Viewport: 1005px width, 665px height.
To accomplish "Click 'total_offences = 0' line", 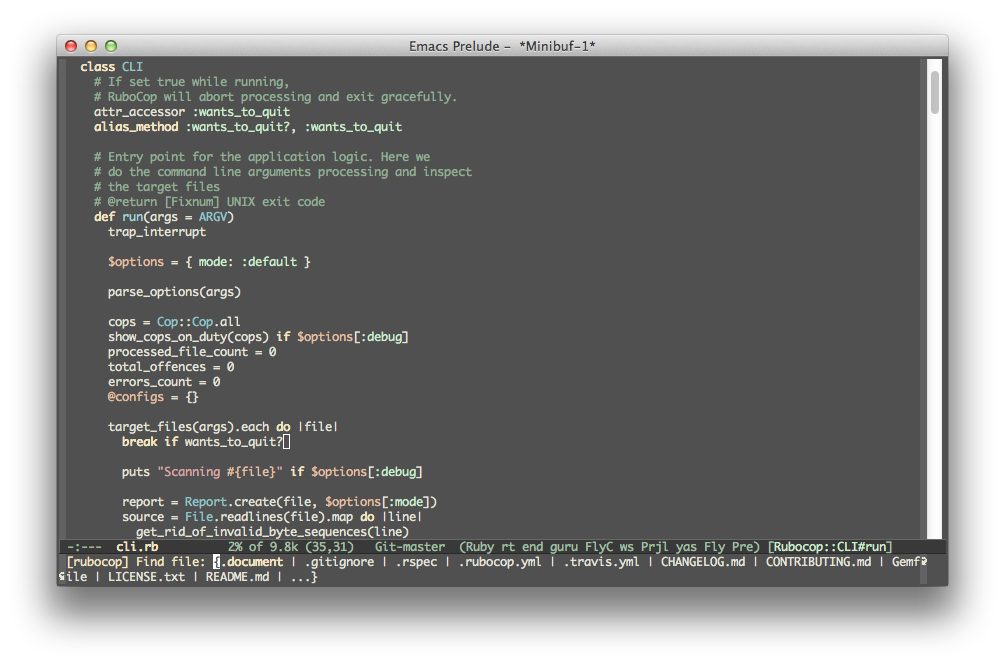I will (171, 366).
